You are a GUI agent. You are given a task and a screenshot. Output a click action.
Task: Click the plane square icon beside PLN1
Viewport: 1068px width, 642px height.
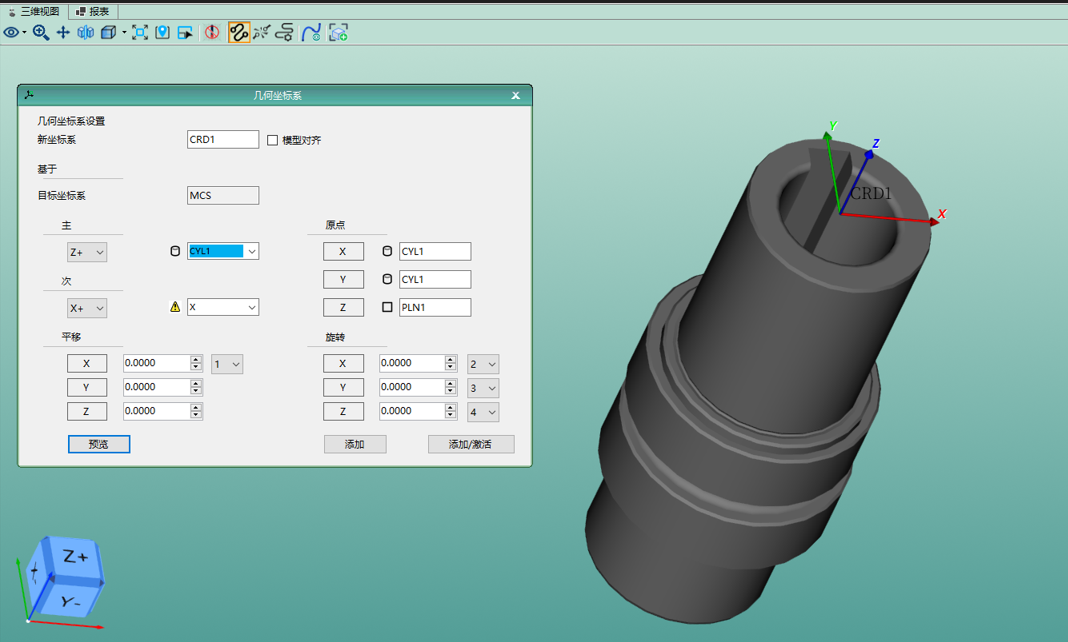click(x=387, y=307)
